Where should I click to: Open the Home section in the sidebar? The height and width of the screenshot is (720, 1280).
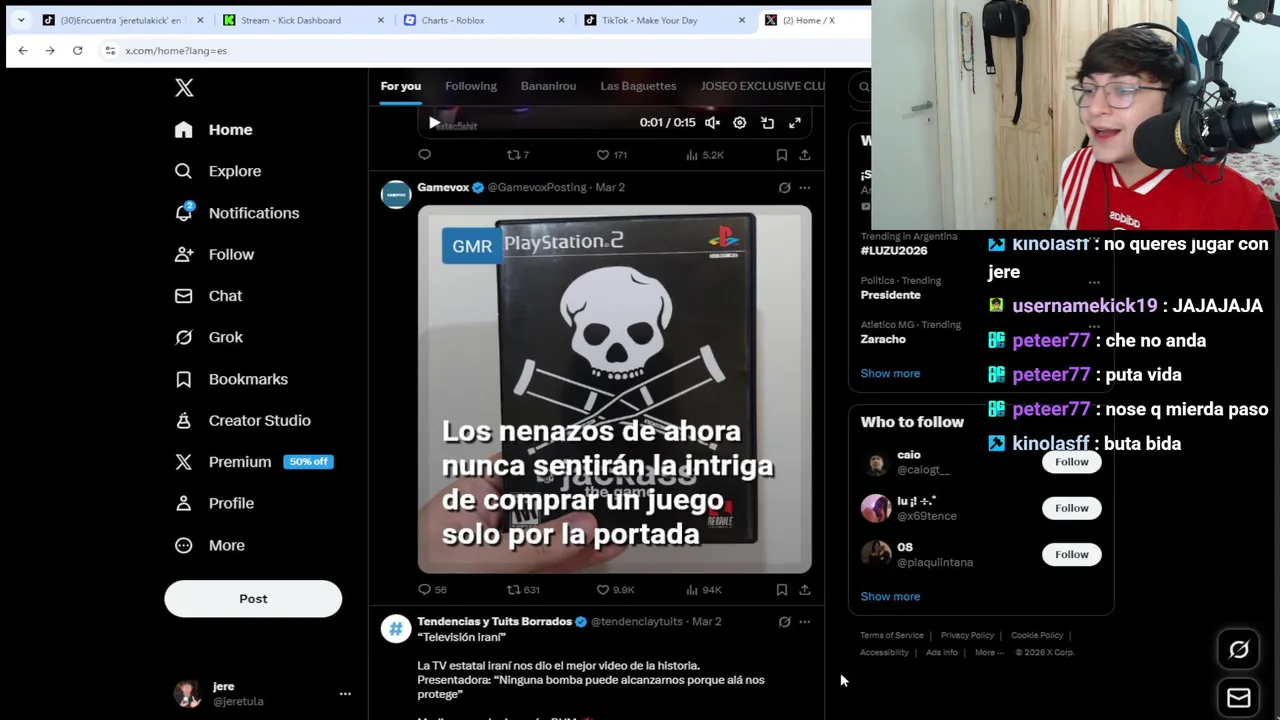click(x=214, y=130)
